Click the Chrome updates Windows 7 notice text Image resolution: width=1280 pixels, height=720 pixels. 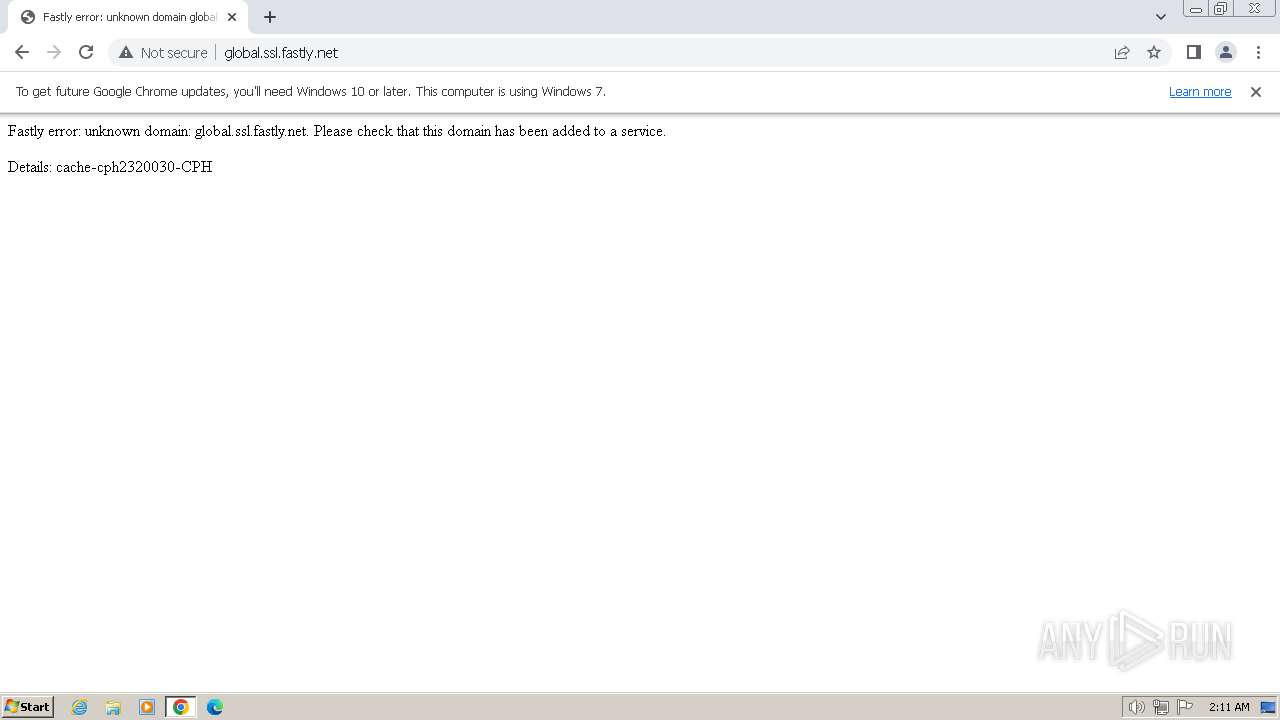pyautogui.click(x=311, y=91)
